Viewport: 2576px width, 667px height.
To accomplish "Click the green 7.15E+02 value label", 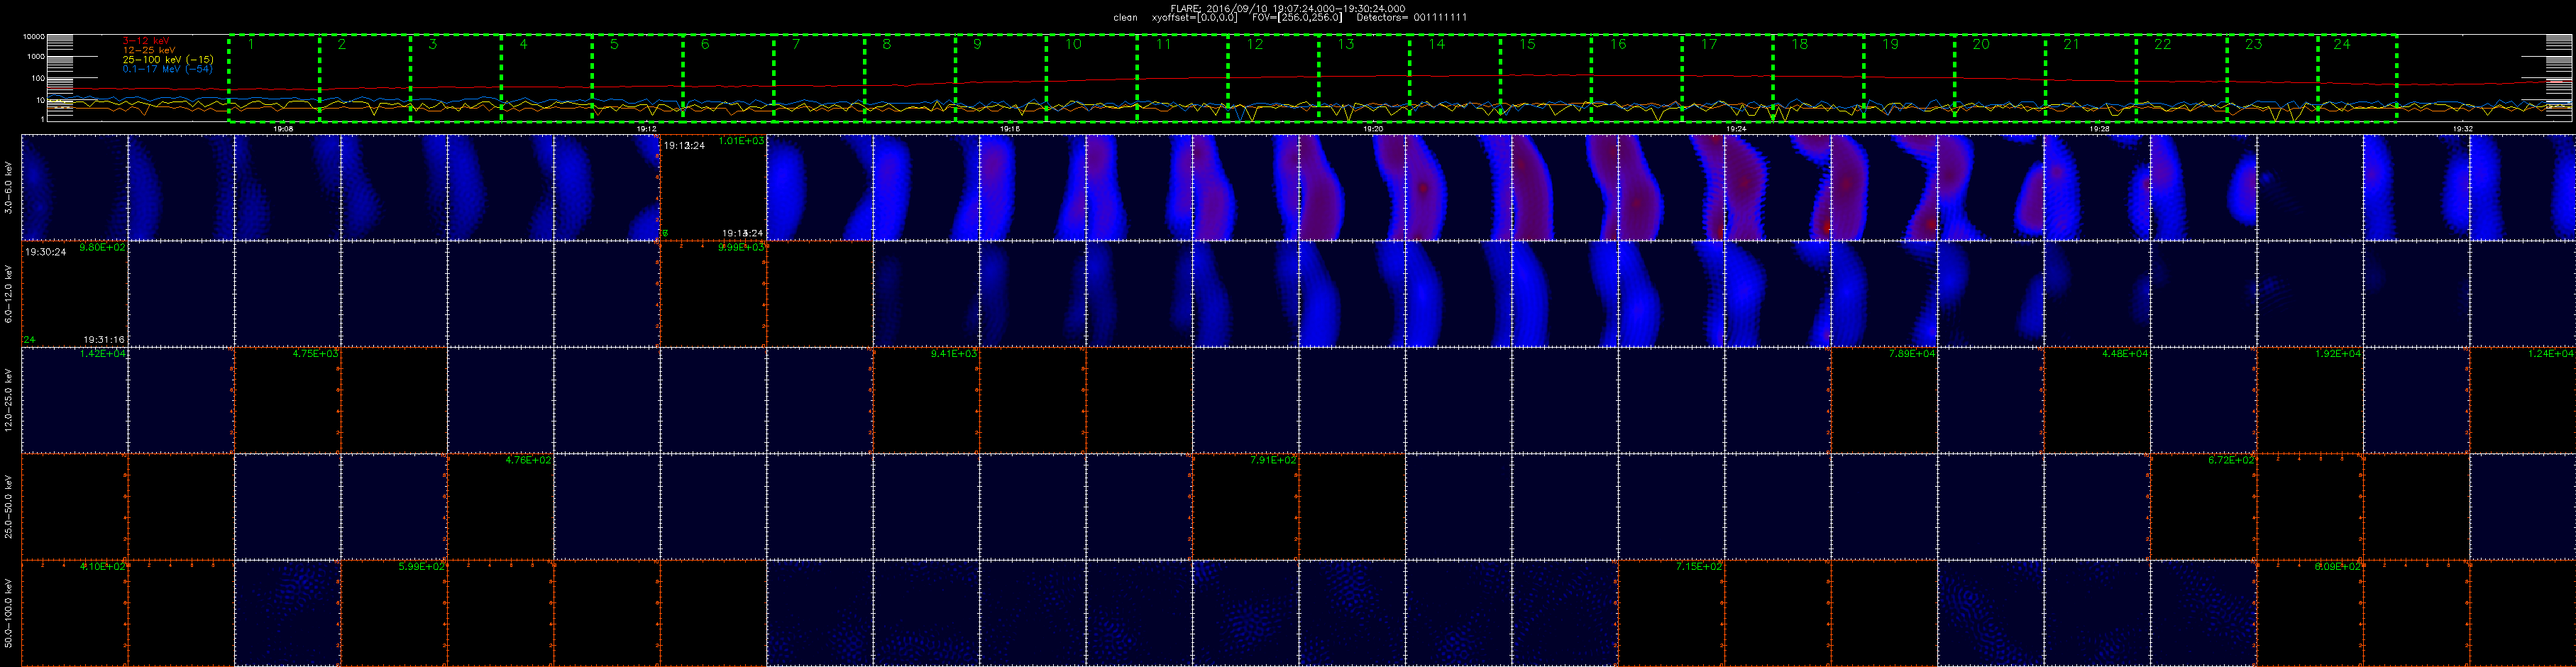I will (x=1699, y=567).
